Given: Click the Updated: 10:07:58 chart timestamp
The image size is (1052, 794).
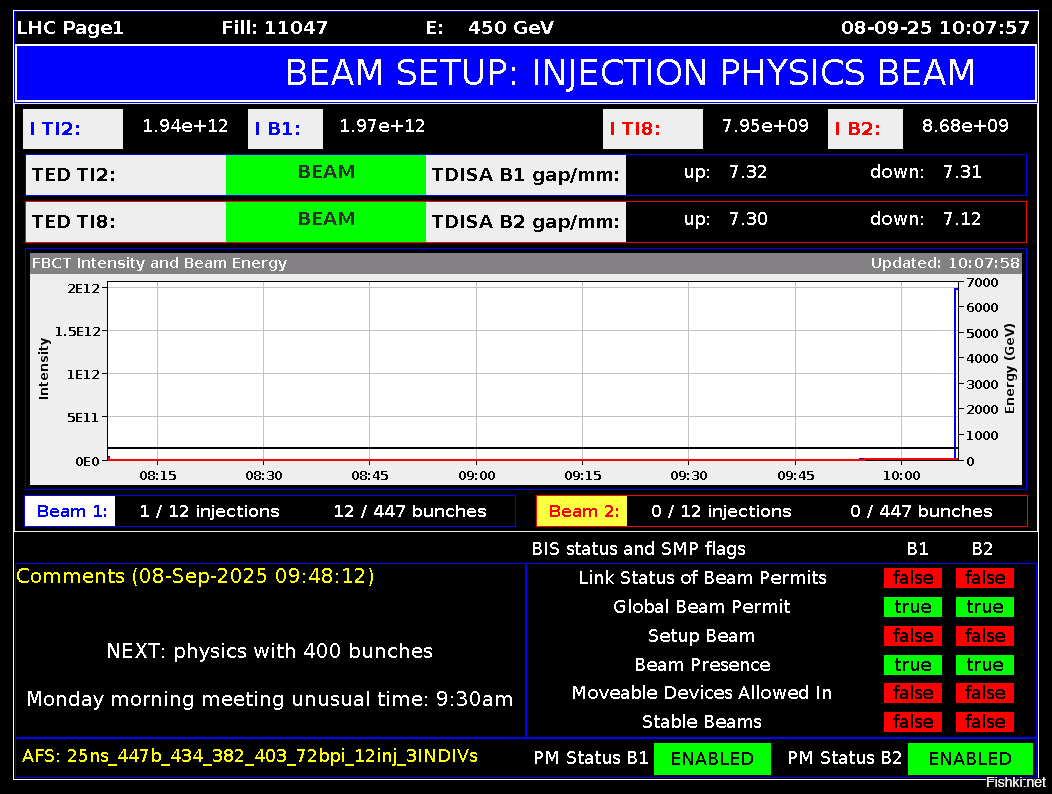Looking at the screenshot, I should point(945,263).
